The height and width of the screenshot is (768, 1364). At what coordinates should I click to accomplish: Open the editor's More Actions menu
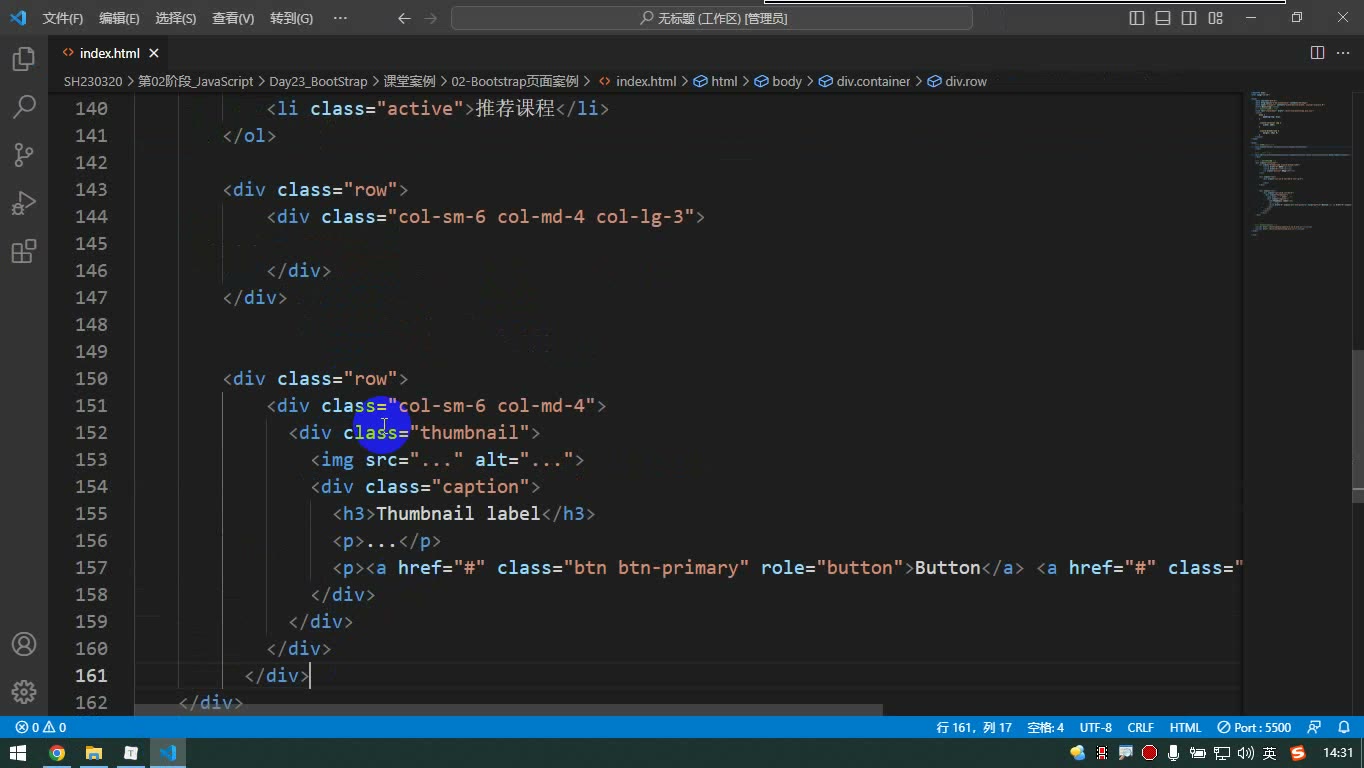click(x=1343, y=53)
